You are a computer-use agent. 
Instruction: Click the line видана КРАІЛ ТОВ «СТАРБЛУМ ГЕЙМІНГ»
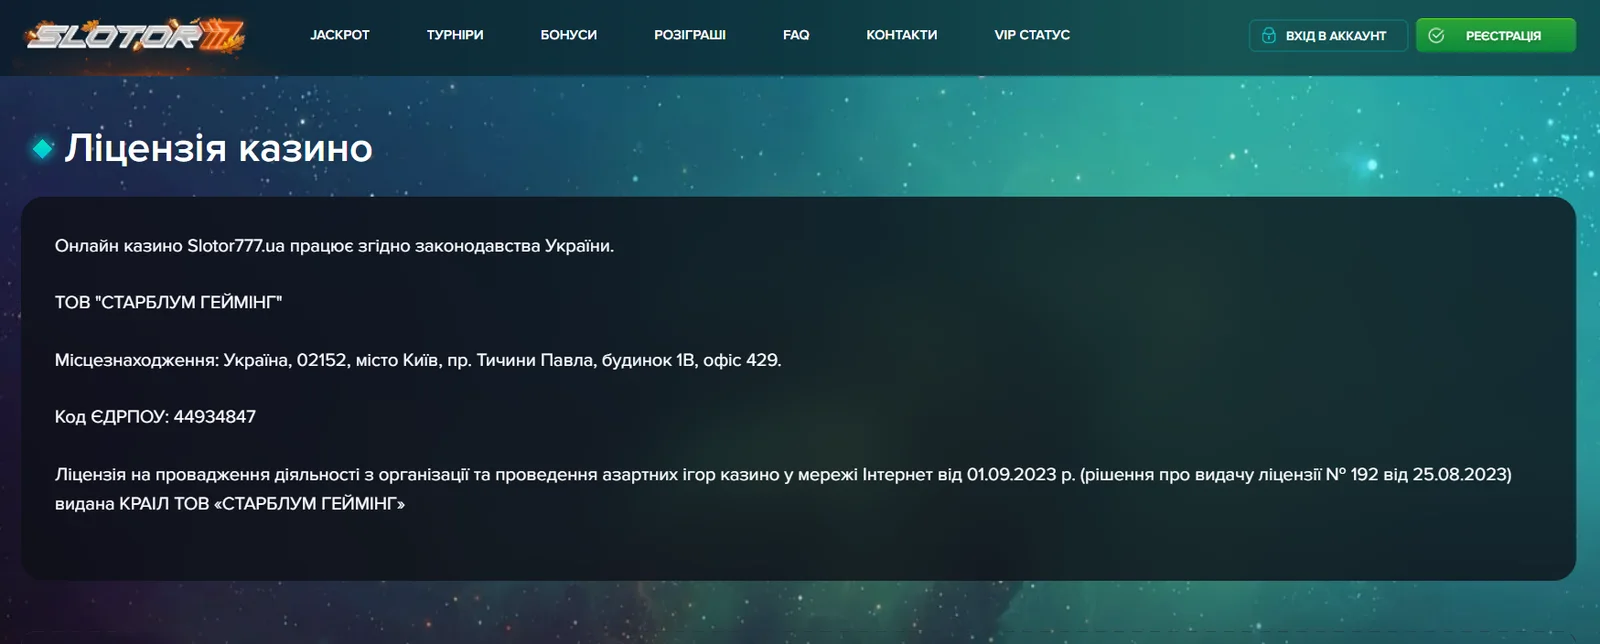pyautogui.click(x=230, y=504)
